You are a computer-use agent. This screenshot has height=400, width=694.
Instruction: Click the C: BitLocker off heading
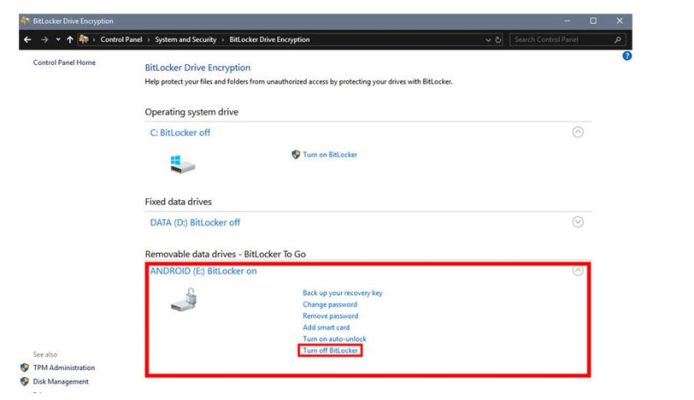180,133
